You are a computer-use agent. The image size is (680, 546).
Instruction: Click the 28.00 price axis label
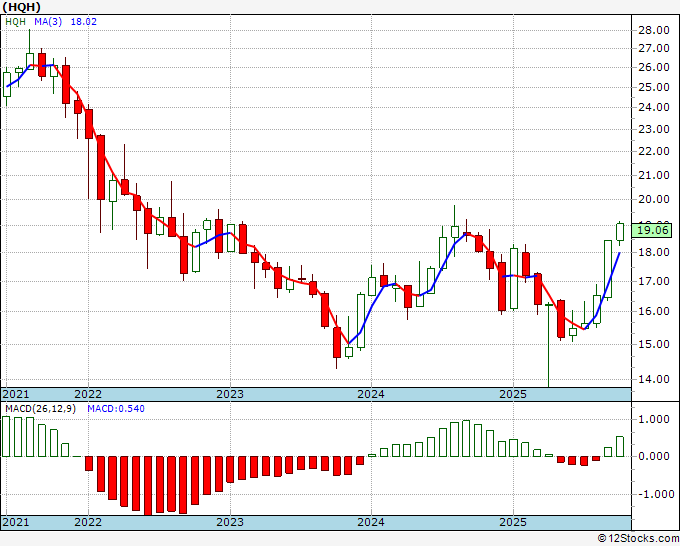pos(654,30)
